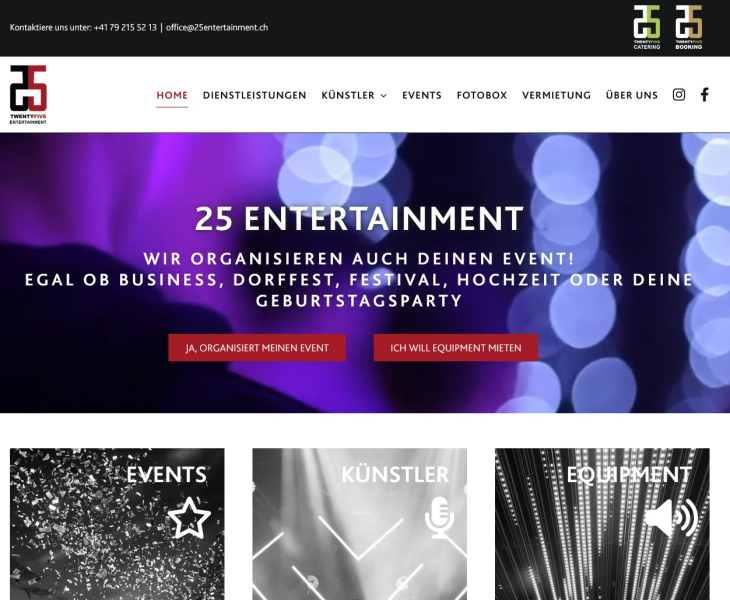The height and width of the screenshot is (600, 730).
Task: Click the microphone icon on Künstler tile
Action: pyautogui.click(x=439, y=518)
